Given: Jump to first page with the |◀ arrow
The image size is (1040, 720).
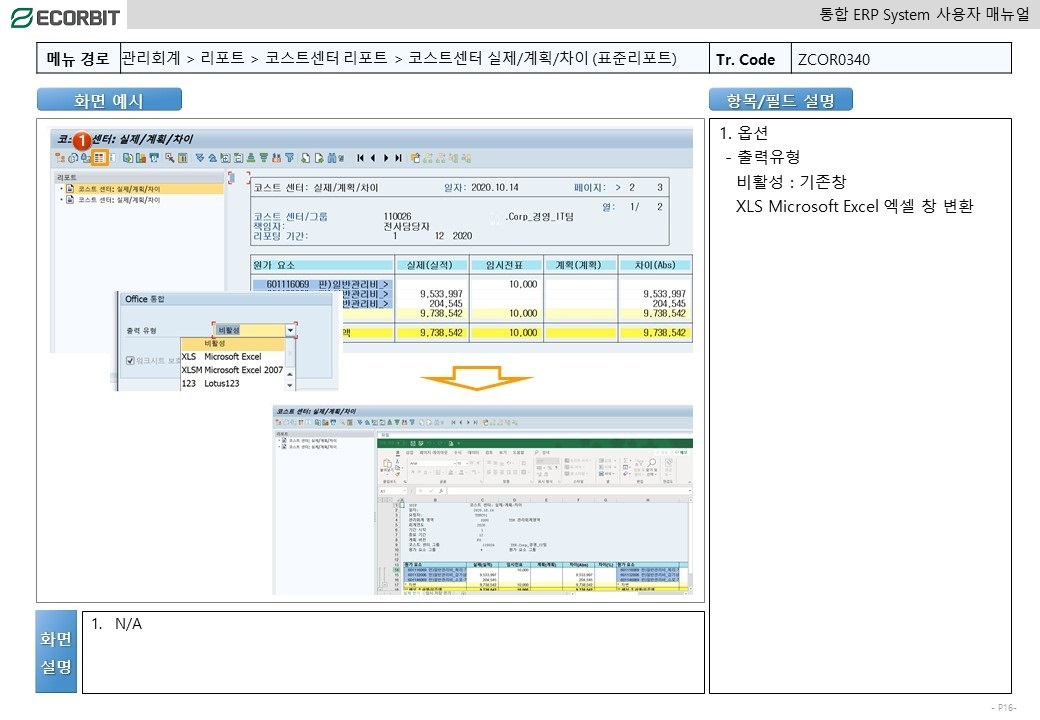Looking at the screenshot, I should [360, 158].
